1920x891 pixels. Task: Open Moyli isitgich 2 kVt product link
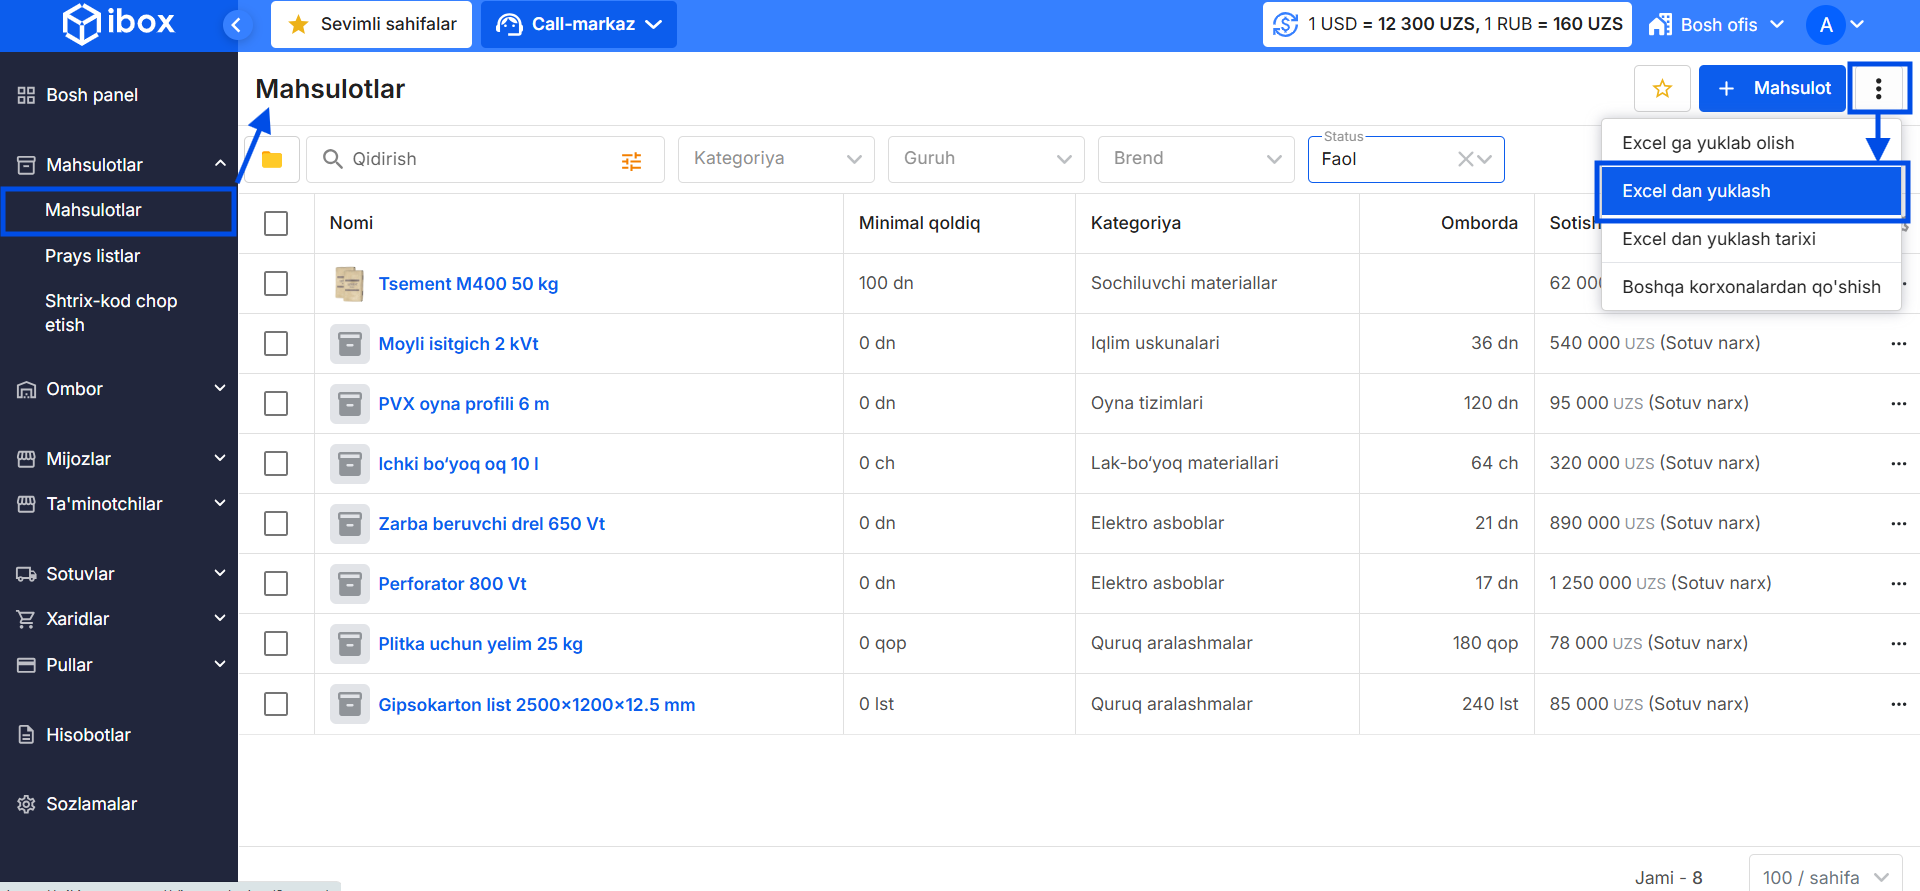(458, 344)
